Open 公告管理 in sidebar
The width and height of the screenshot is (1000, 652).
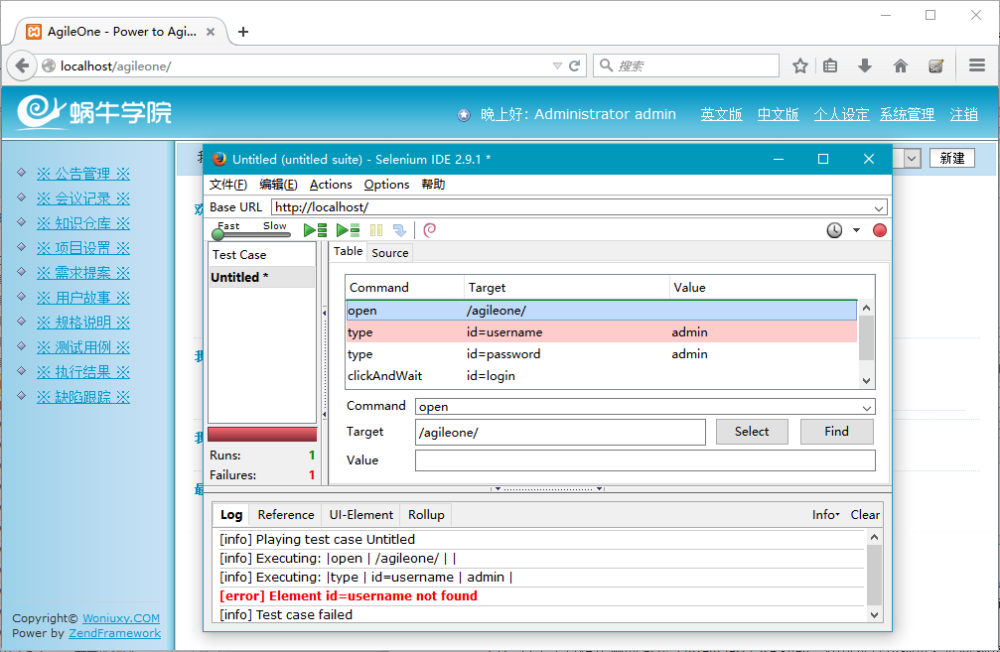pos(83,174)
